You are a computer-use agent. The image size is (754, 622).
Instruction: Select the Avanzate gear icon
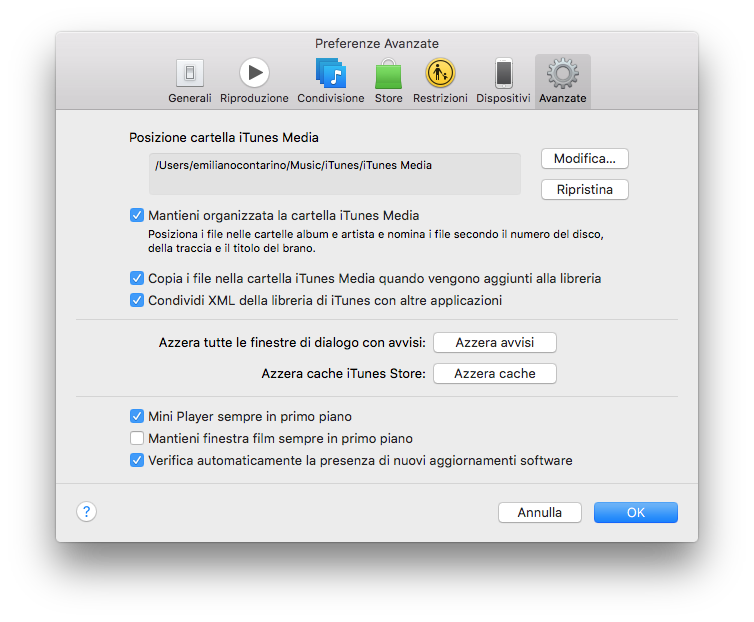[x=563, y=74]
